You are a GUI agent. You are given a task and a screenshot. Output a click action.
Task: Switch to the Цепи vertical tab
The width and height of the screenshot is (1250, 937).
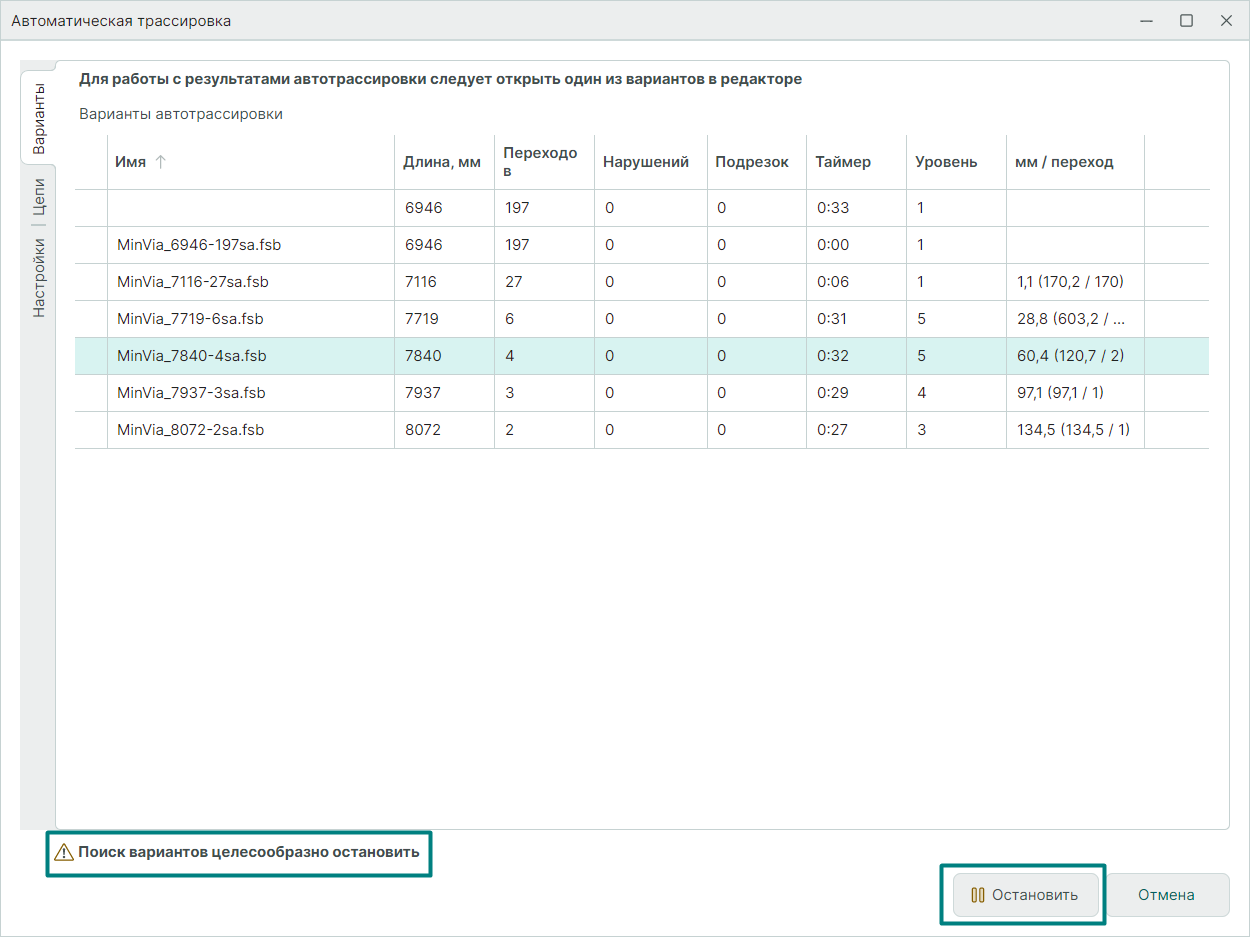tap(38, 196)
